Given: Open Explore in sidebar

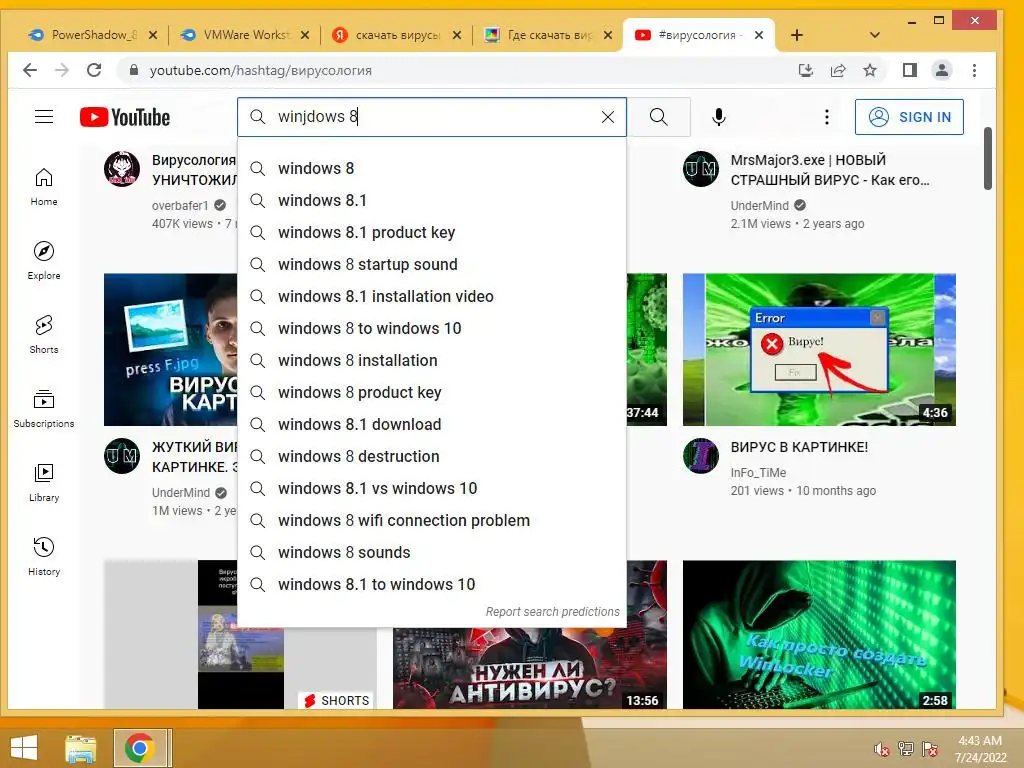Looking at the screenshot, I should click(x=44, y=261).
